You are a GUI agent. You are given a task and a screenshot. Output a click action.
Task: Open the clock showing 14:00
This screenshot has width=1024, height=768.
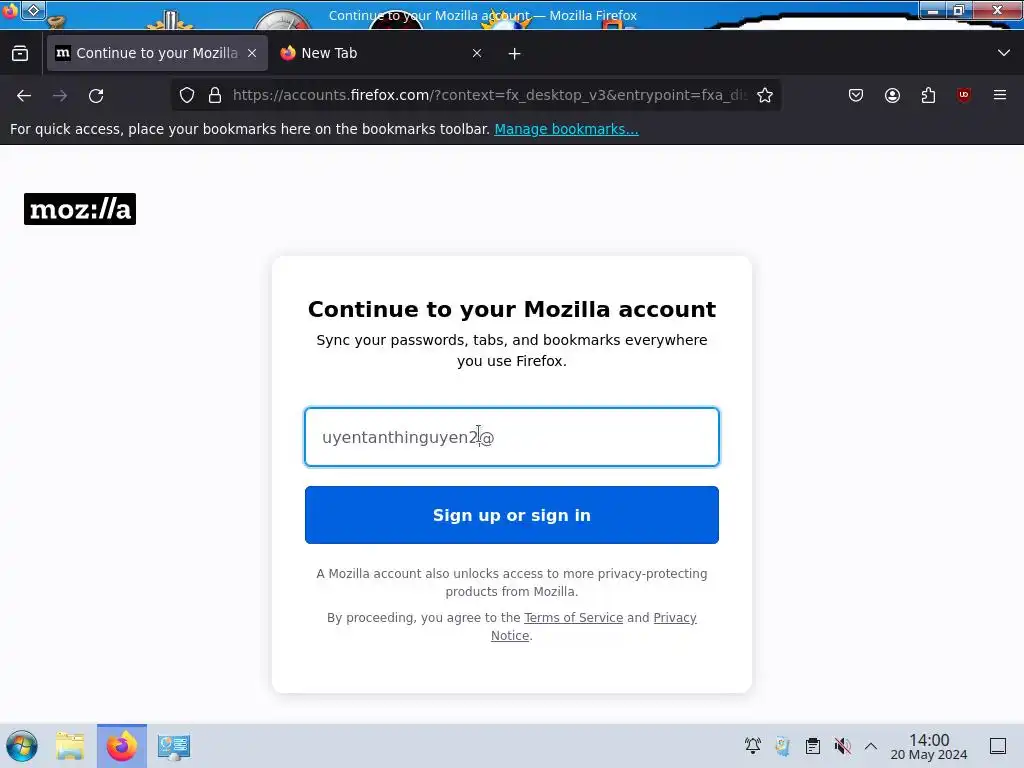click(929, 746)
